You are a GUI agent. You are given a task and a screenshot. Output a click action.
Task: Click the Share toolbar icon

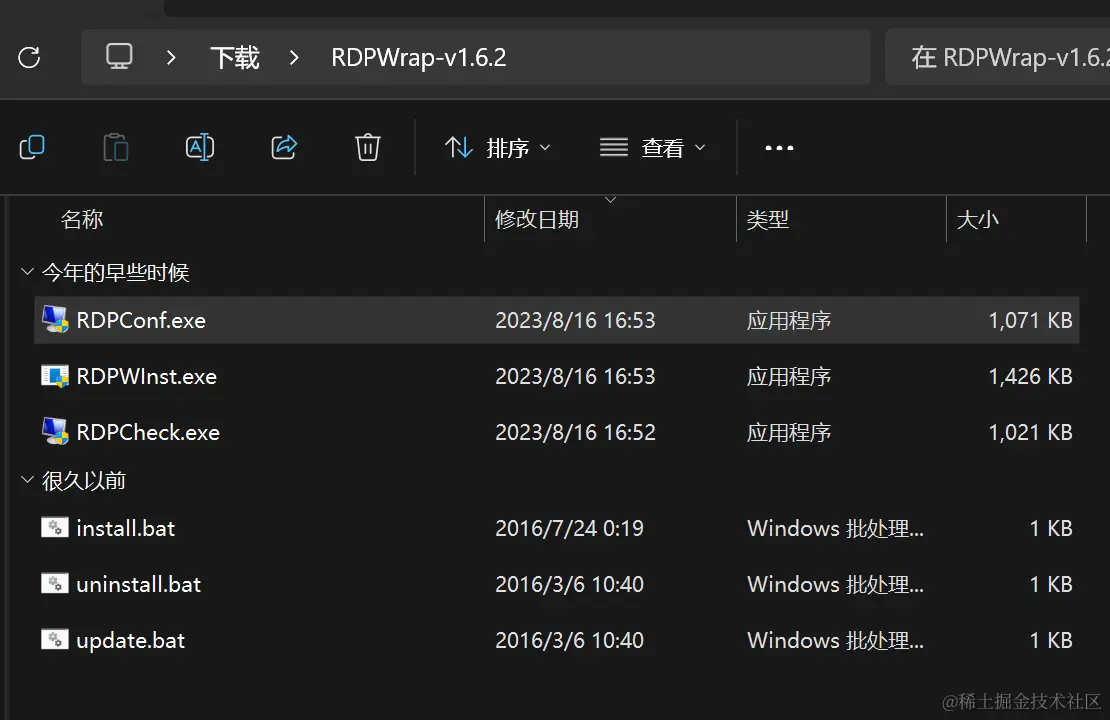point(284,147)
